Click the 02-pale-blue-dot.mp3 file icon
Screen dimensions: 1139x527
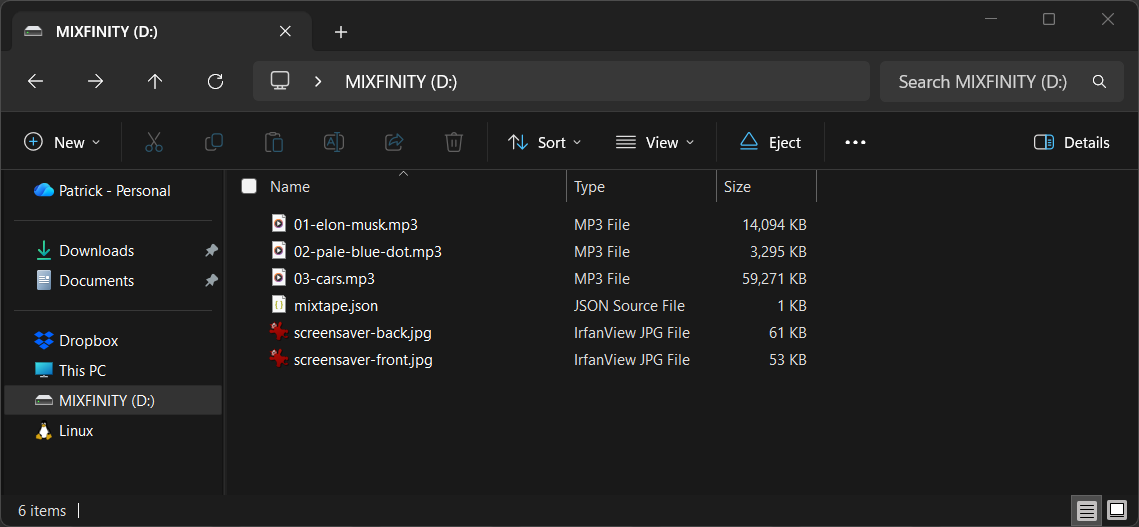pyautogui.click(x=278, y=251)
